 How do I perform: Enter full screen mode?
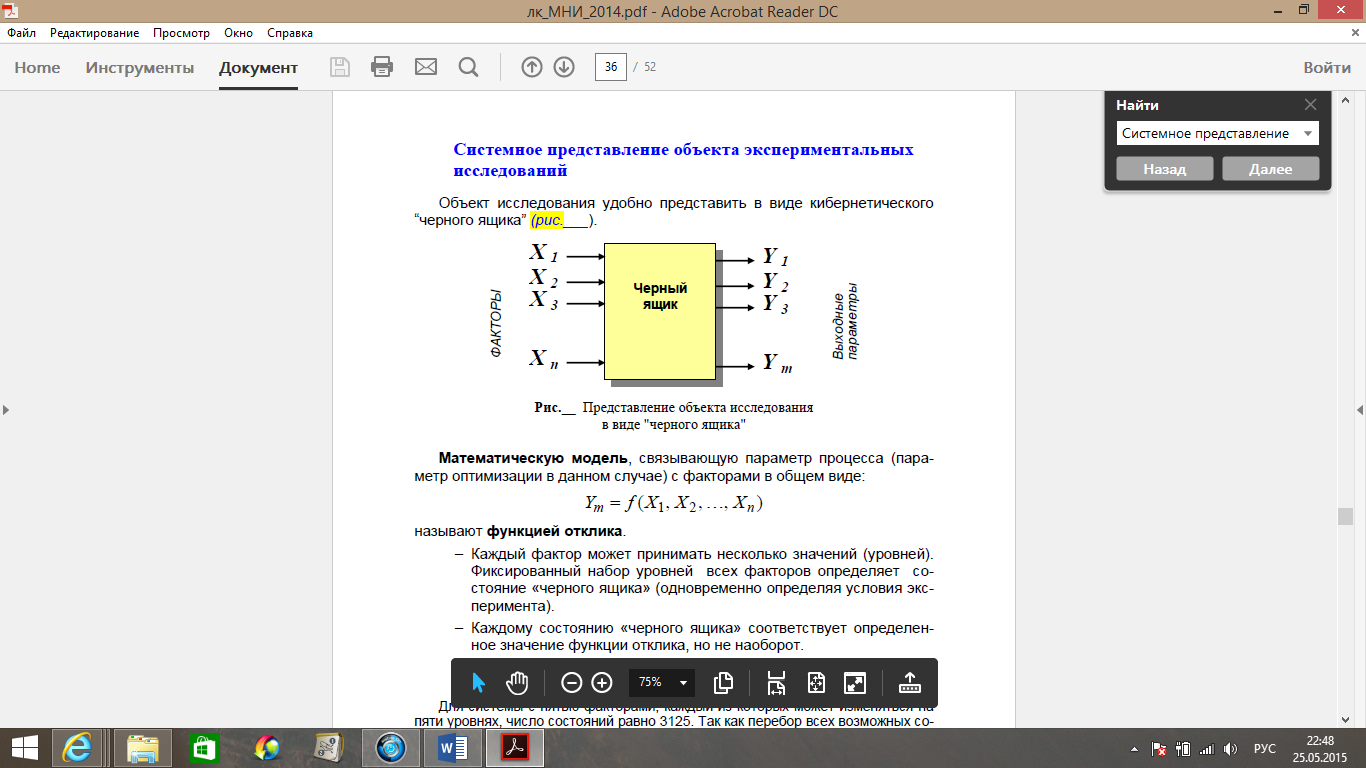tap(855, 682)
